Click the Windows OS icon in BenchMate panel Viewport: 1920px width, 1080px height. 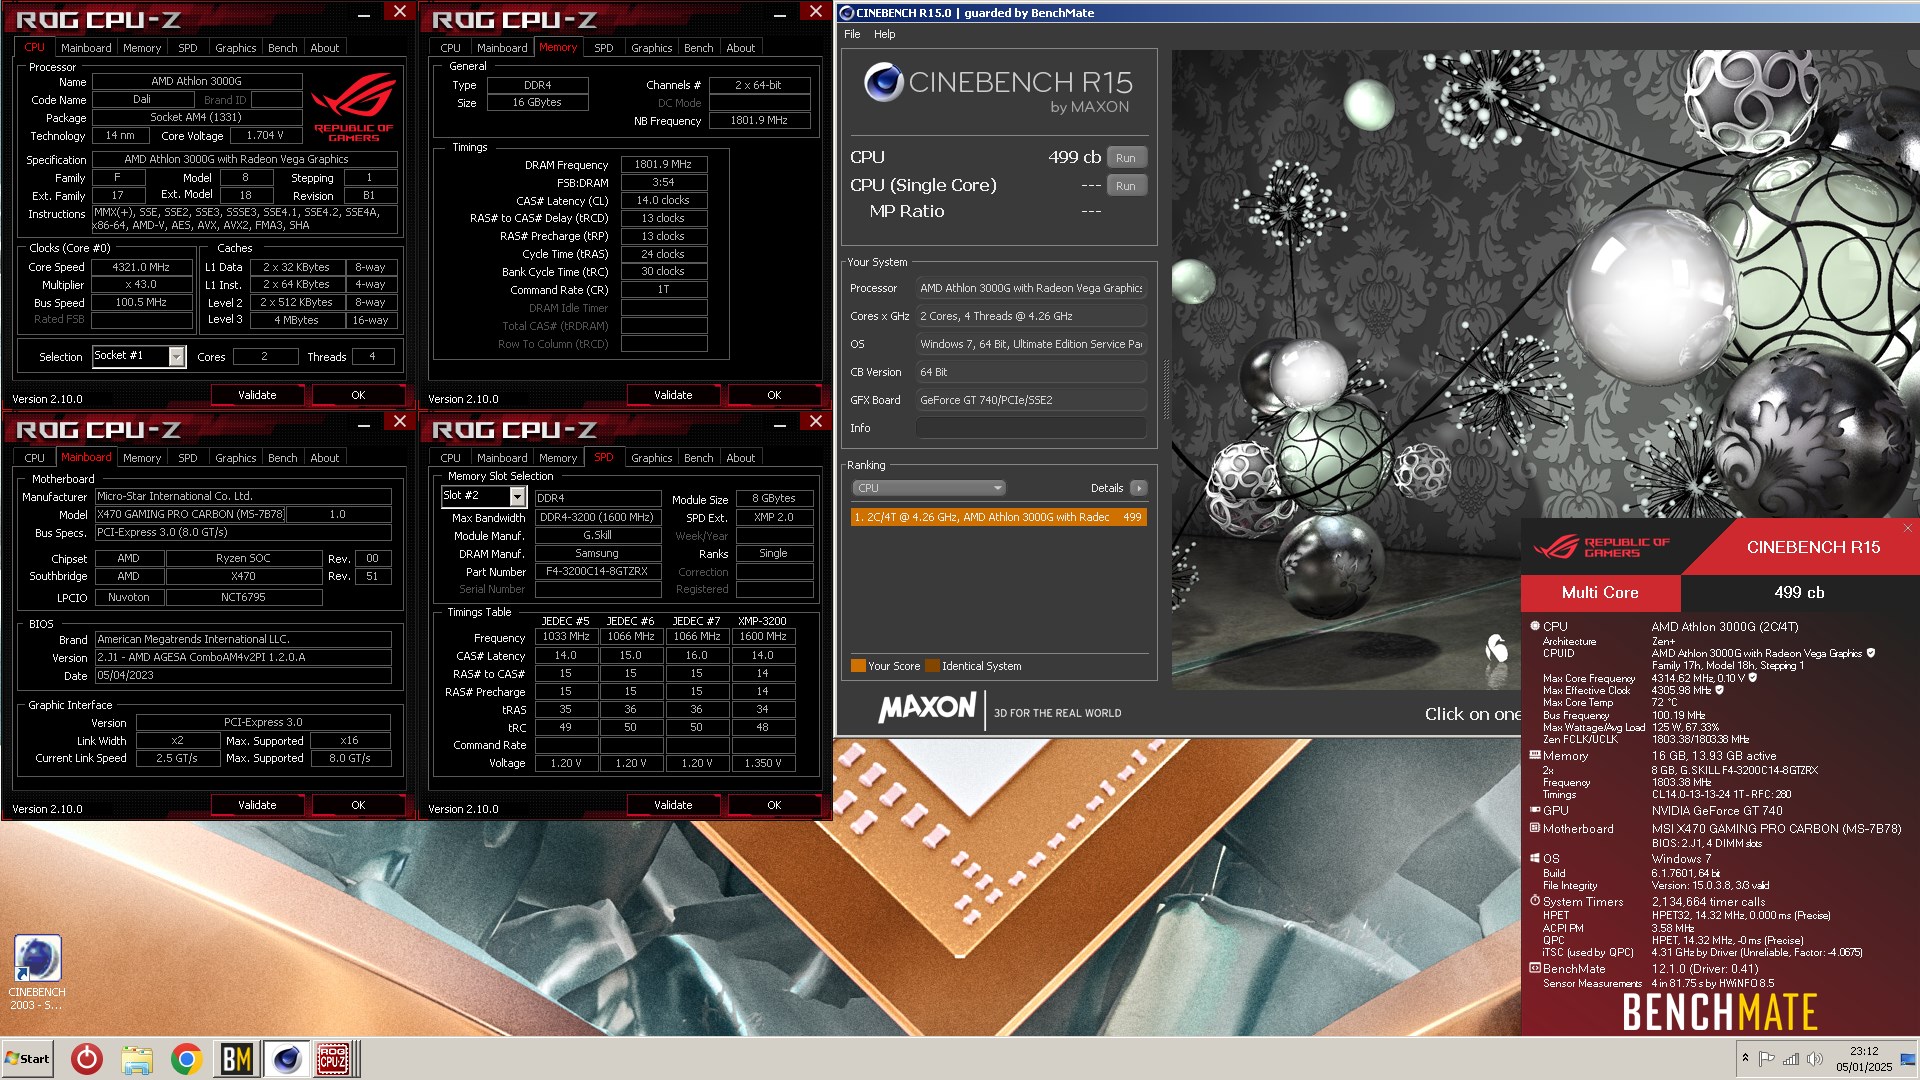click(x=1535, y=858)
